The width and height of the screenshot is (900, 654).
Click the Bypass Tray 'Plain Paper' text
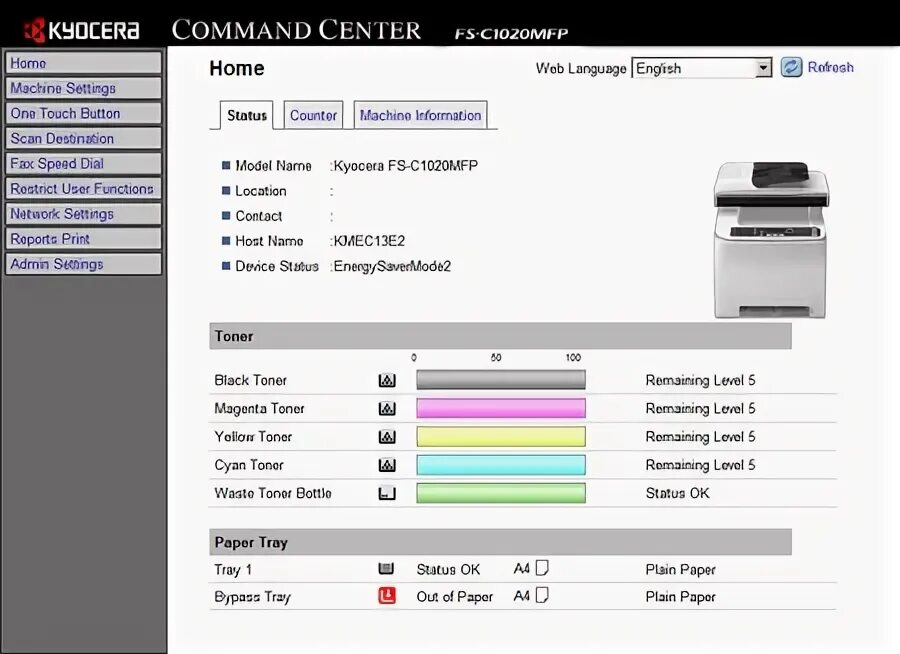680,597
